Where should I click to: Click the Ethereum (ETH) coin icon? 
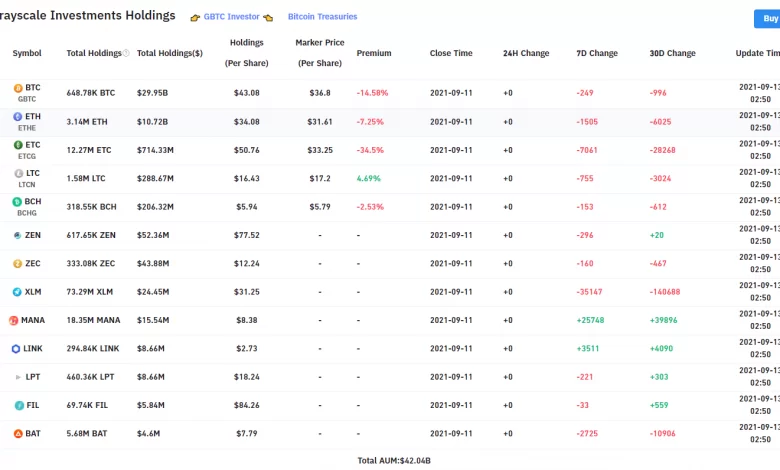[x=17, y=117]
